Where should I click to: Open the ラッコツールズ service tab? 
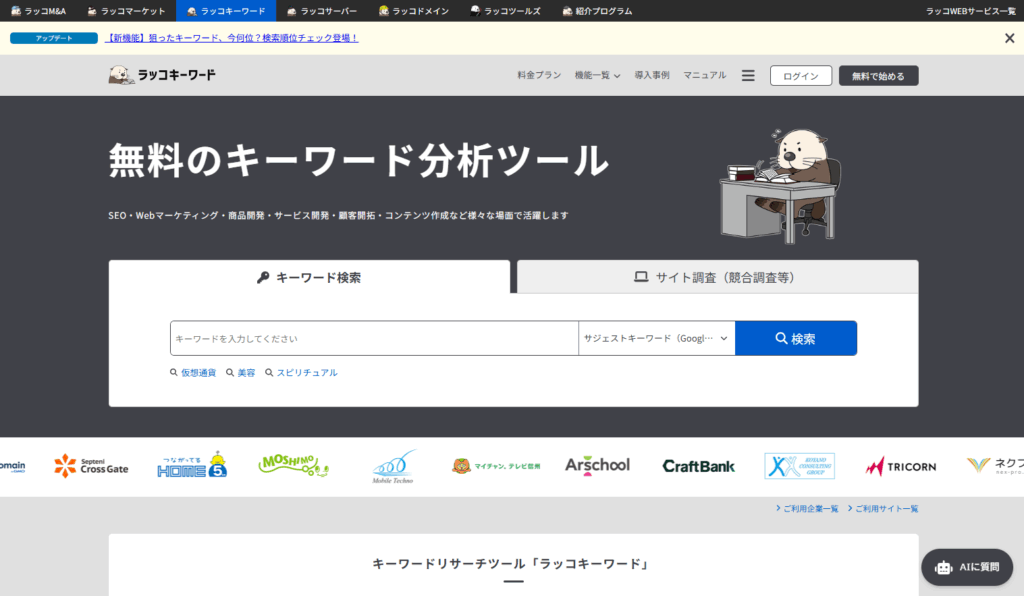click(x=505, y=11)
